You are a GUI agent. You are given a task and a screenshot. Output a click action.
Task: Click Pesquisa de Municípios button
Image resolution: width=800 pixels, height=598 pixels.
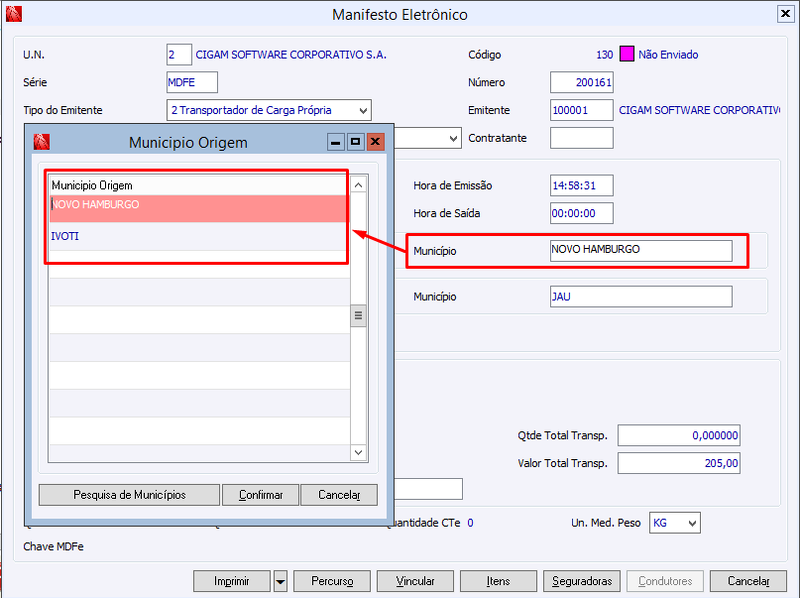pyautogui.click(x=130, y=495)
